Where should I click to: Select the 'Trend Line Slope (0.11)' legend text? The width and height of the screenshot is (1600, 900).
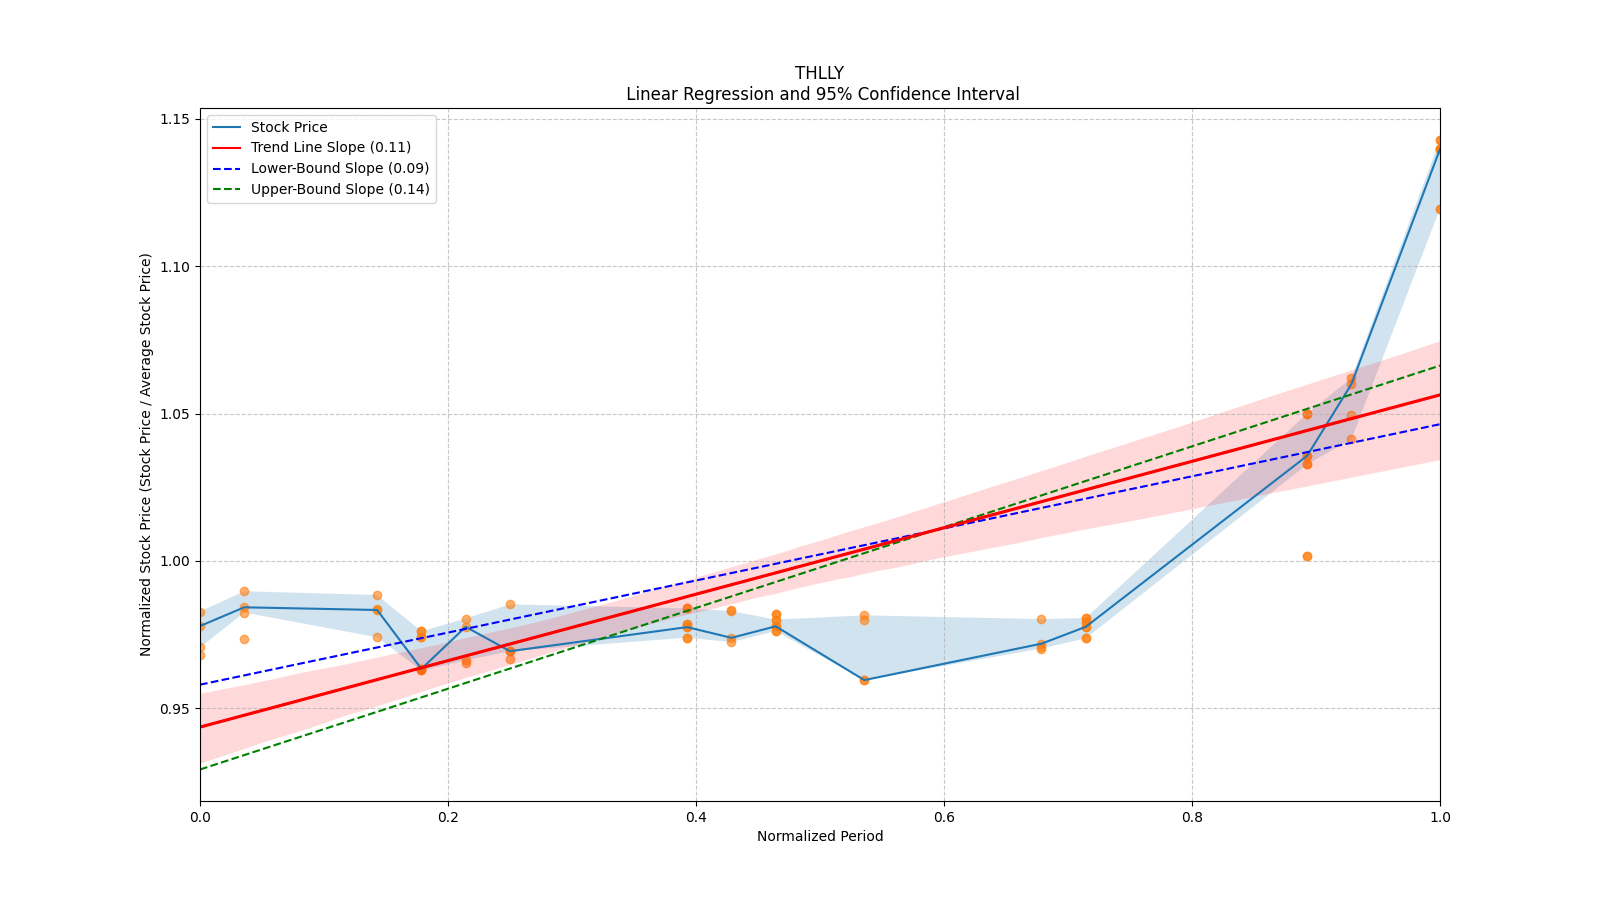(x=330, y=148)
